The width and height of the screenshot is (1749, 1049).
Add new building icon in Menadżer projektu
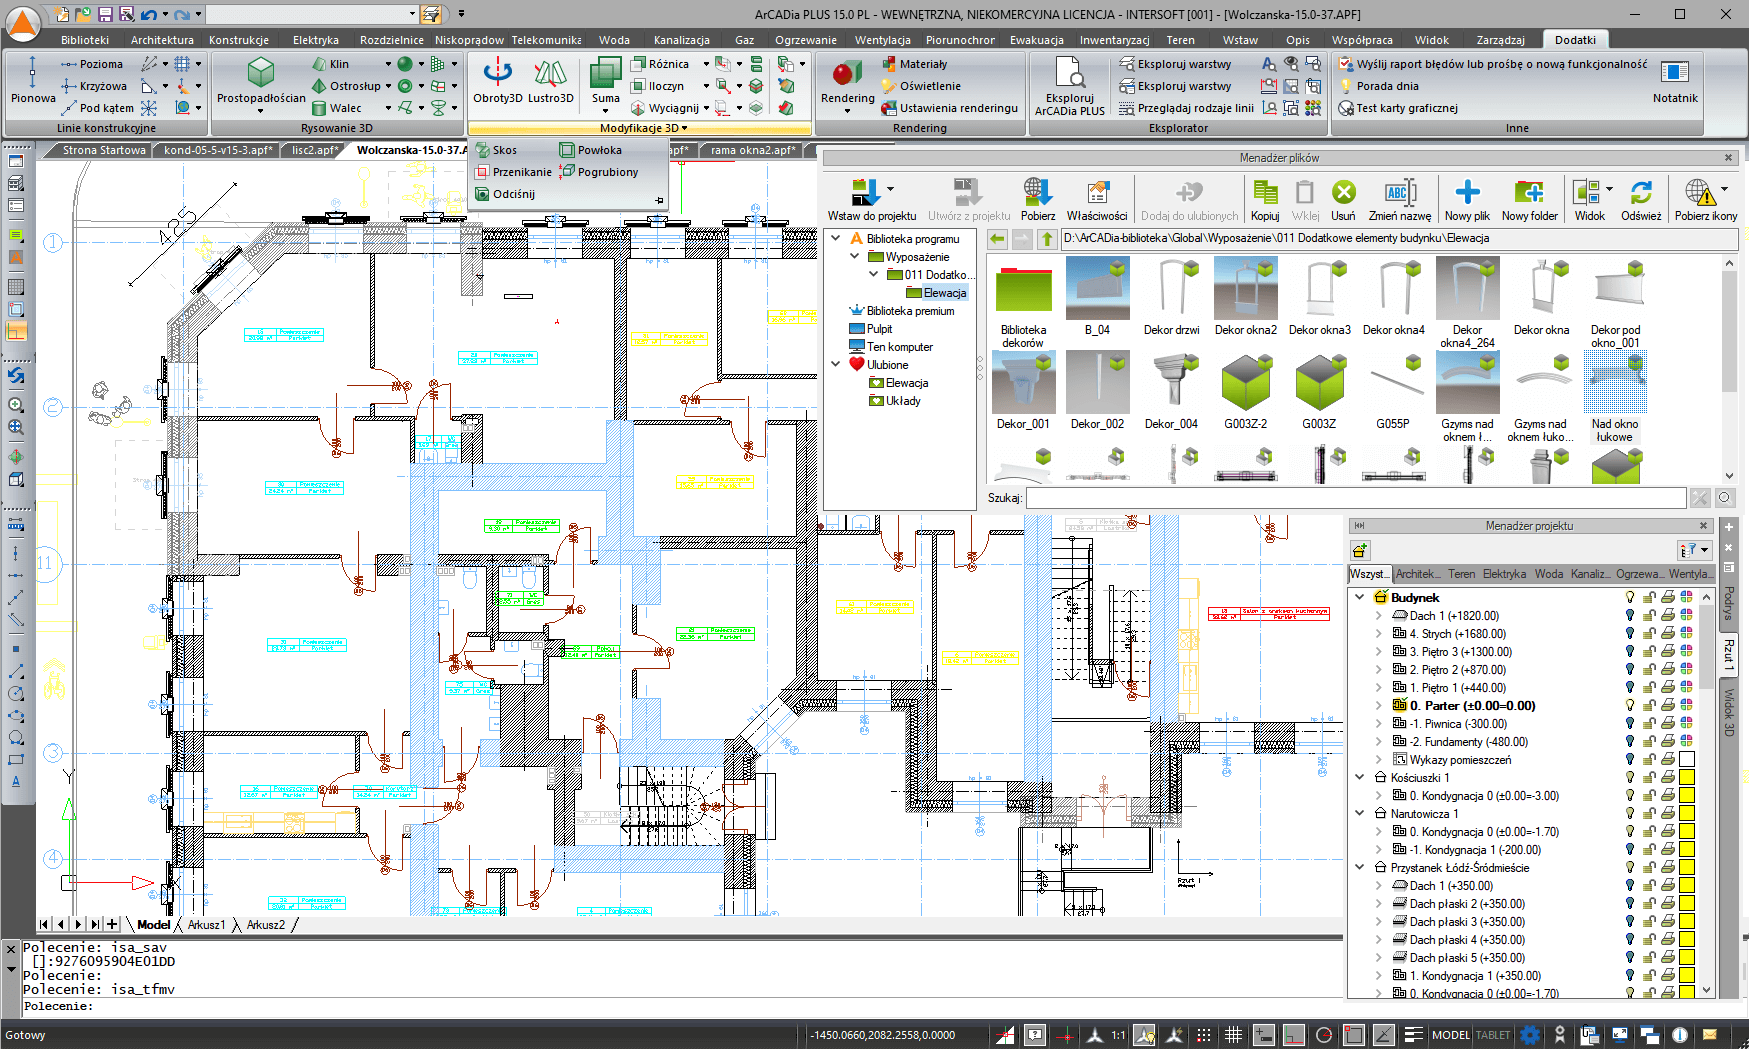click(x=1360, y=550)
